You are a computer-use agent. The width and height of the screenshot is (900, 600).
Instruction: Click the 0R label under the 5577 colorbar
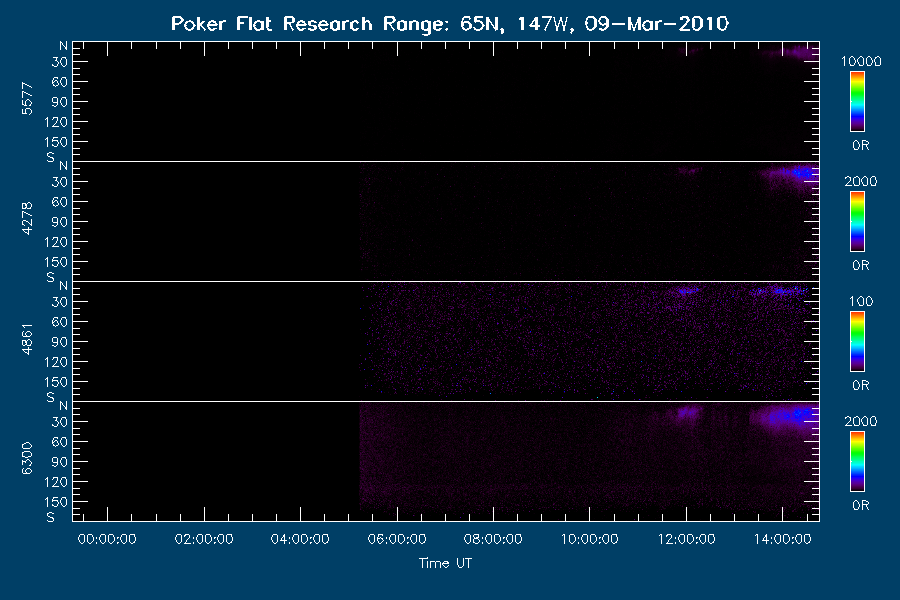861,146
